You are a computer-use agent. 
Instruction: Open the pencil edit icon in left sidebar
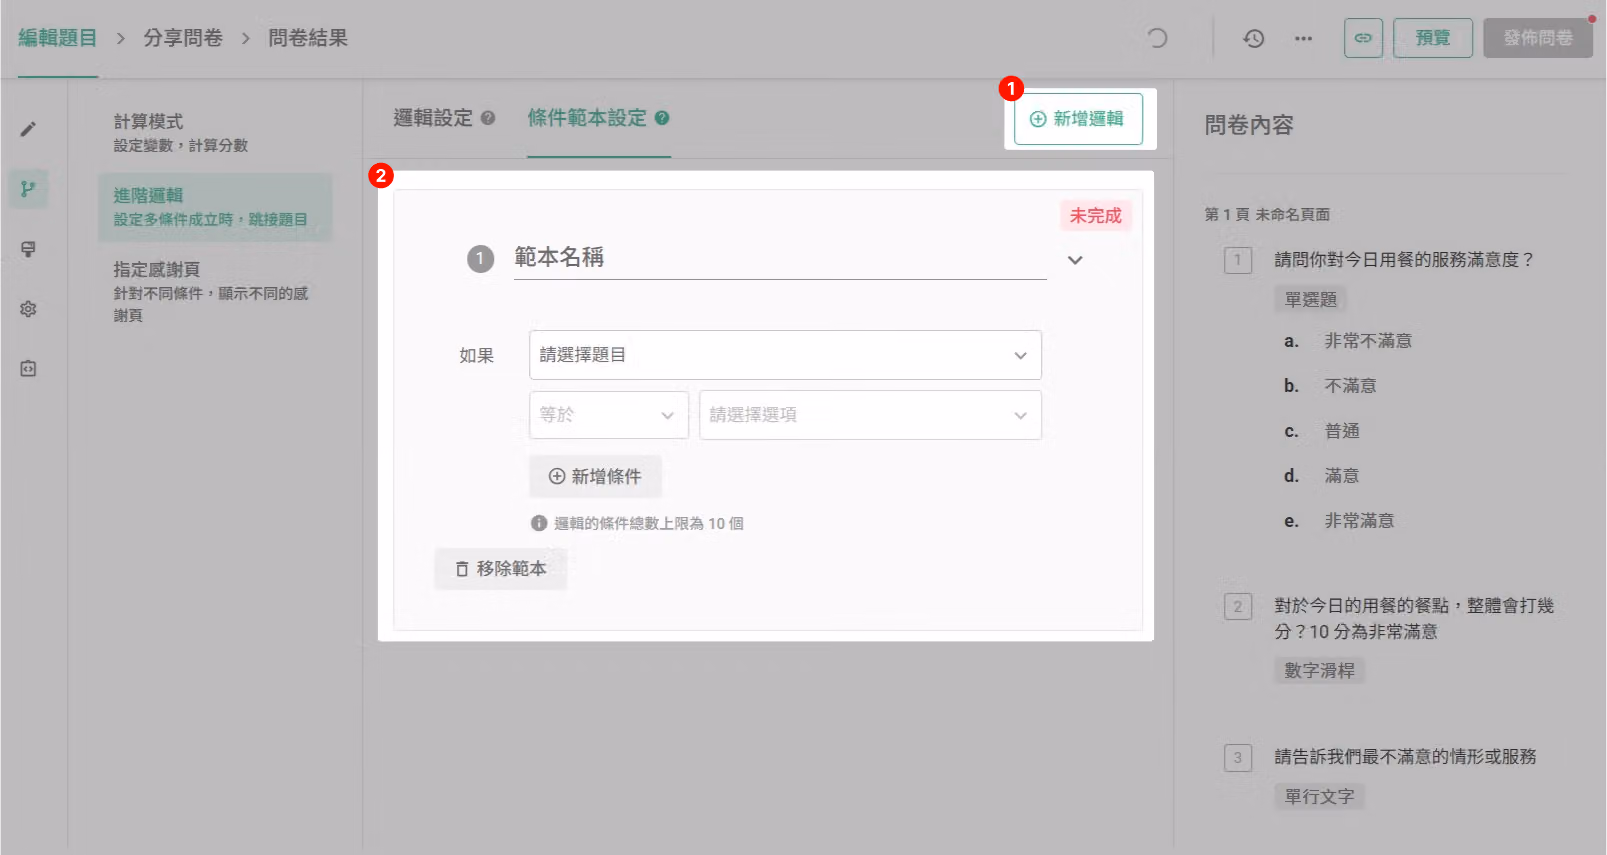tap(28, 129)
